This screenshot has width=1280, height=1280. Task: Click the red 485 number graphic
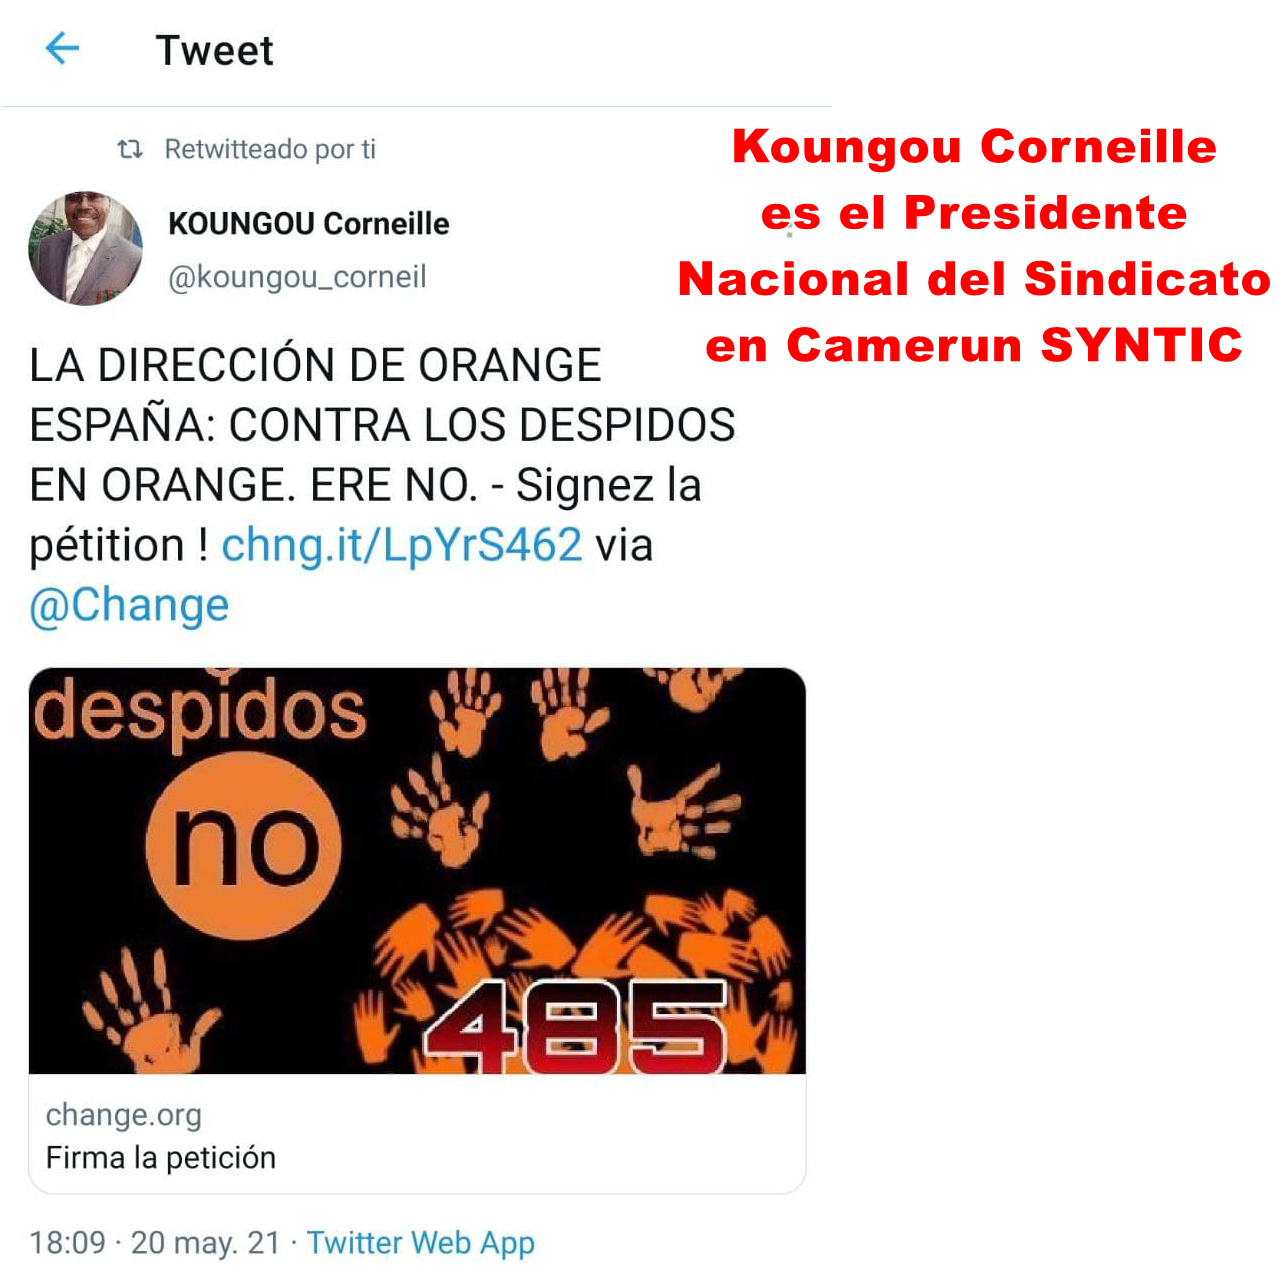pos(576,1027)
